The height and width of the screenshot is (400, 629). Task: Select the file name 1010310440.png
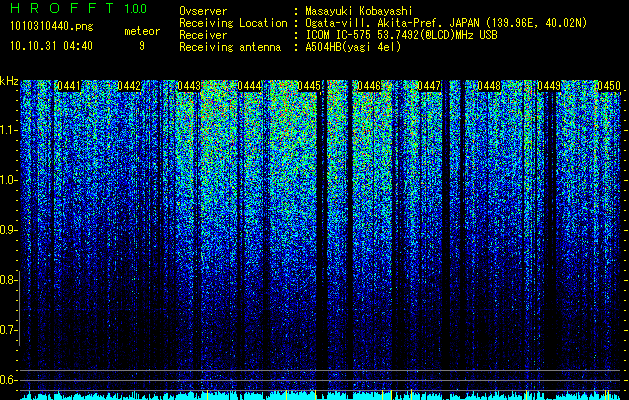coord(52,26)
